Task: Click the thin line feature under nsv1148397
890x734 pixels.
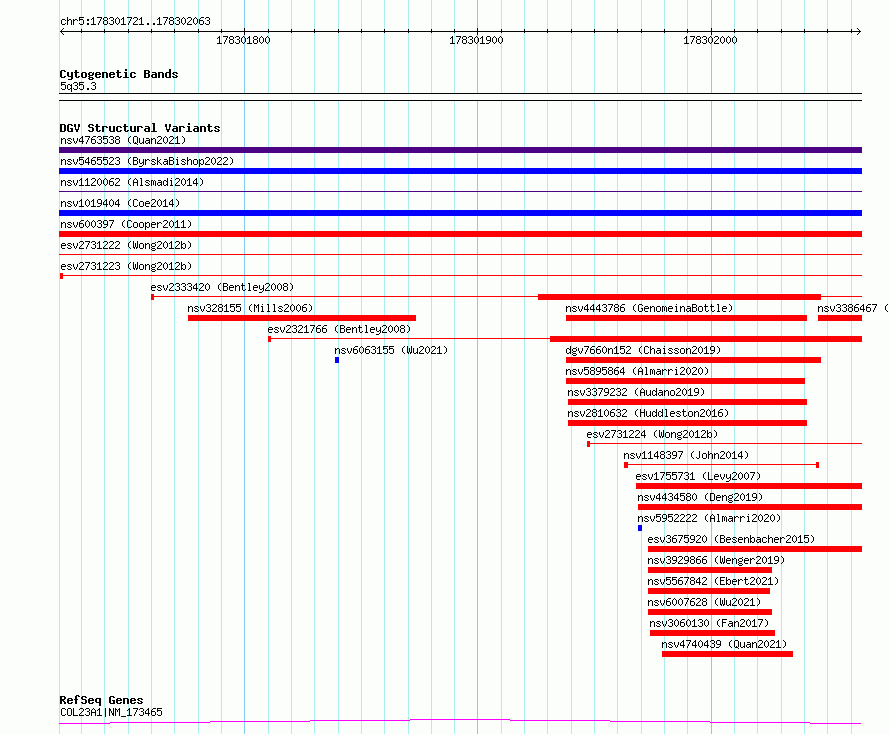Action: pyautogui.click(x=721, y=465)
